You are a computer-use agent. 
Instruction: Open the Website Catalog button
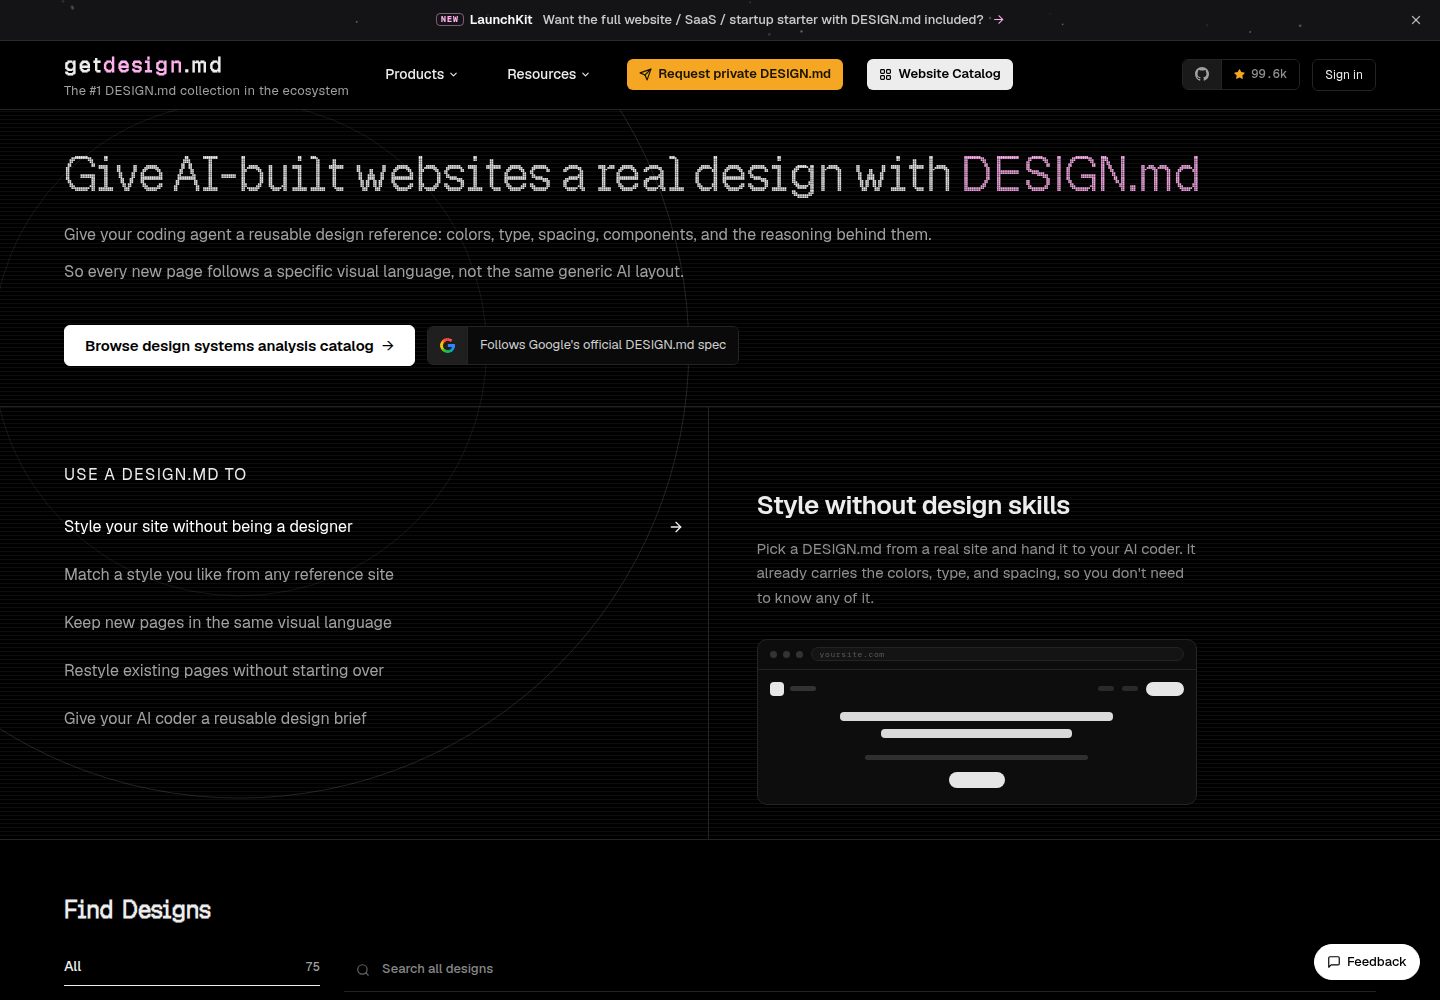click(x=940, y=74)
